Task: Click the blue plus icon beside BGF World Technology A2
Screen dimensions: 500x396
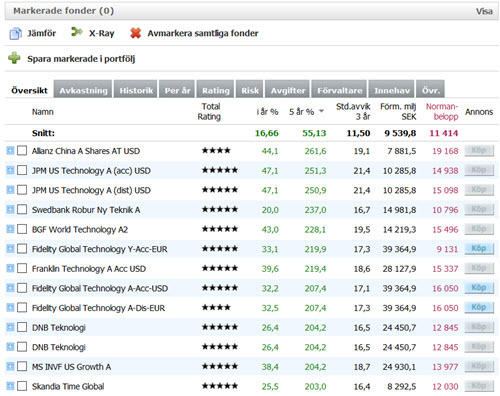Action: (10, 229)
